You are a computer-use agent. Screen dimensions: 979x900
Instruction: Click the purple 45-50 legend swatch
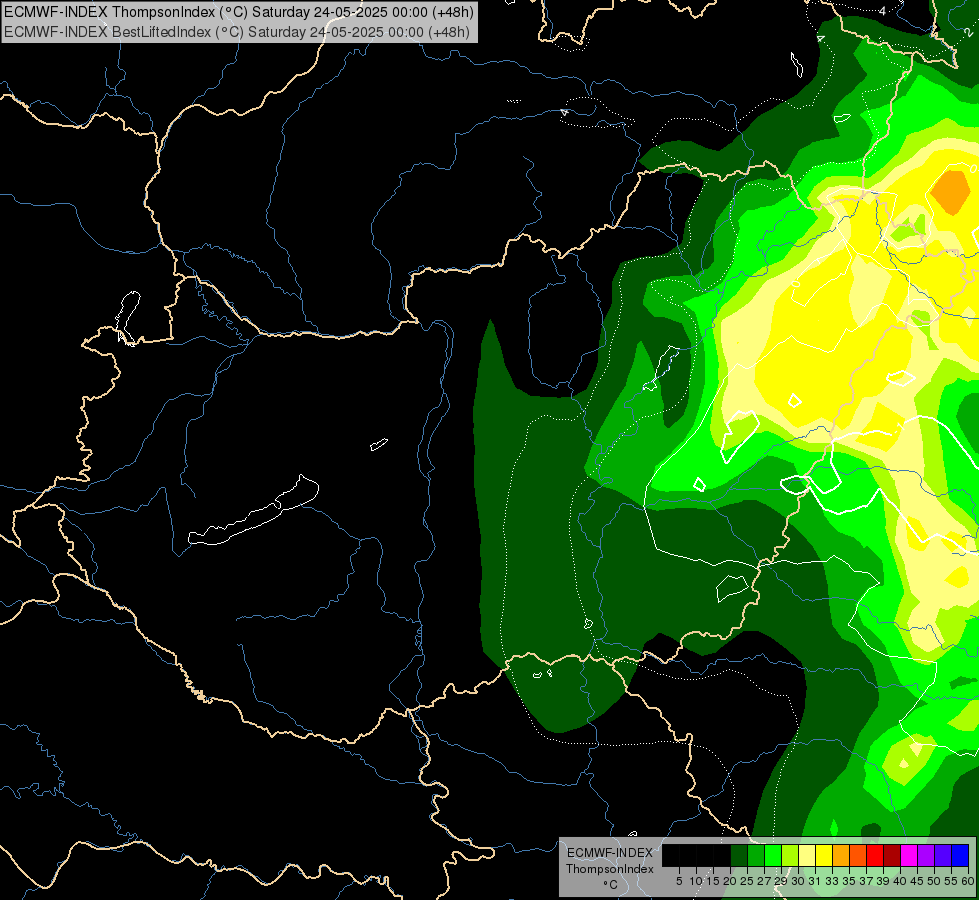926,855
